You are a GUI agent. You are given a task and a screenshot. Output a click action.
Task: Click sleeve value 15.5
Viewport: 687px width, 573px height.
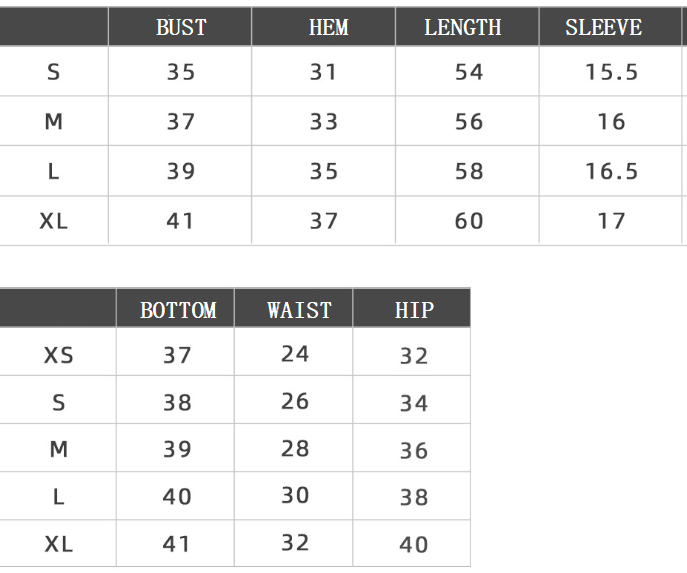coord(612,72)
